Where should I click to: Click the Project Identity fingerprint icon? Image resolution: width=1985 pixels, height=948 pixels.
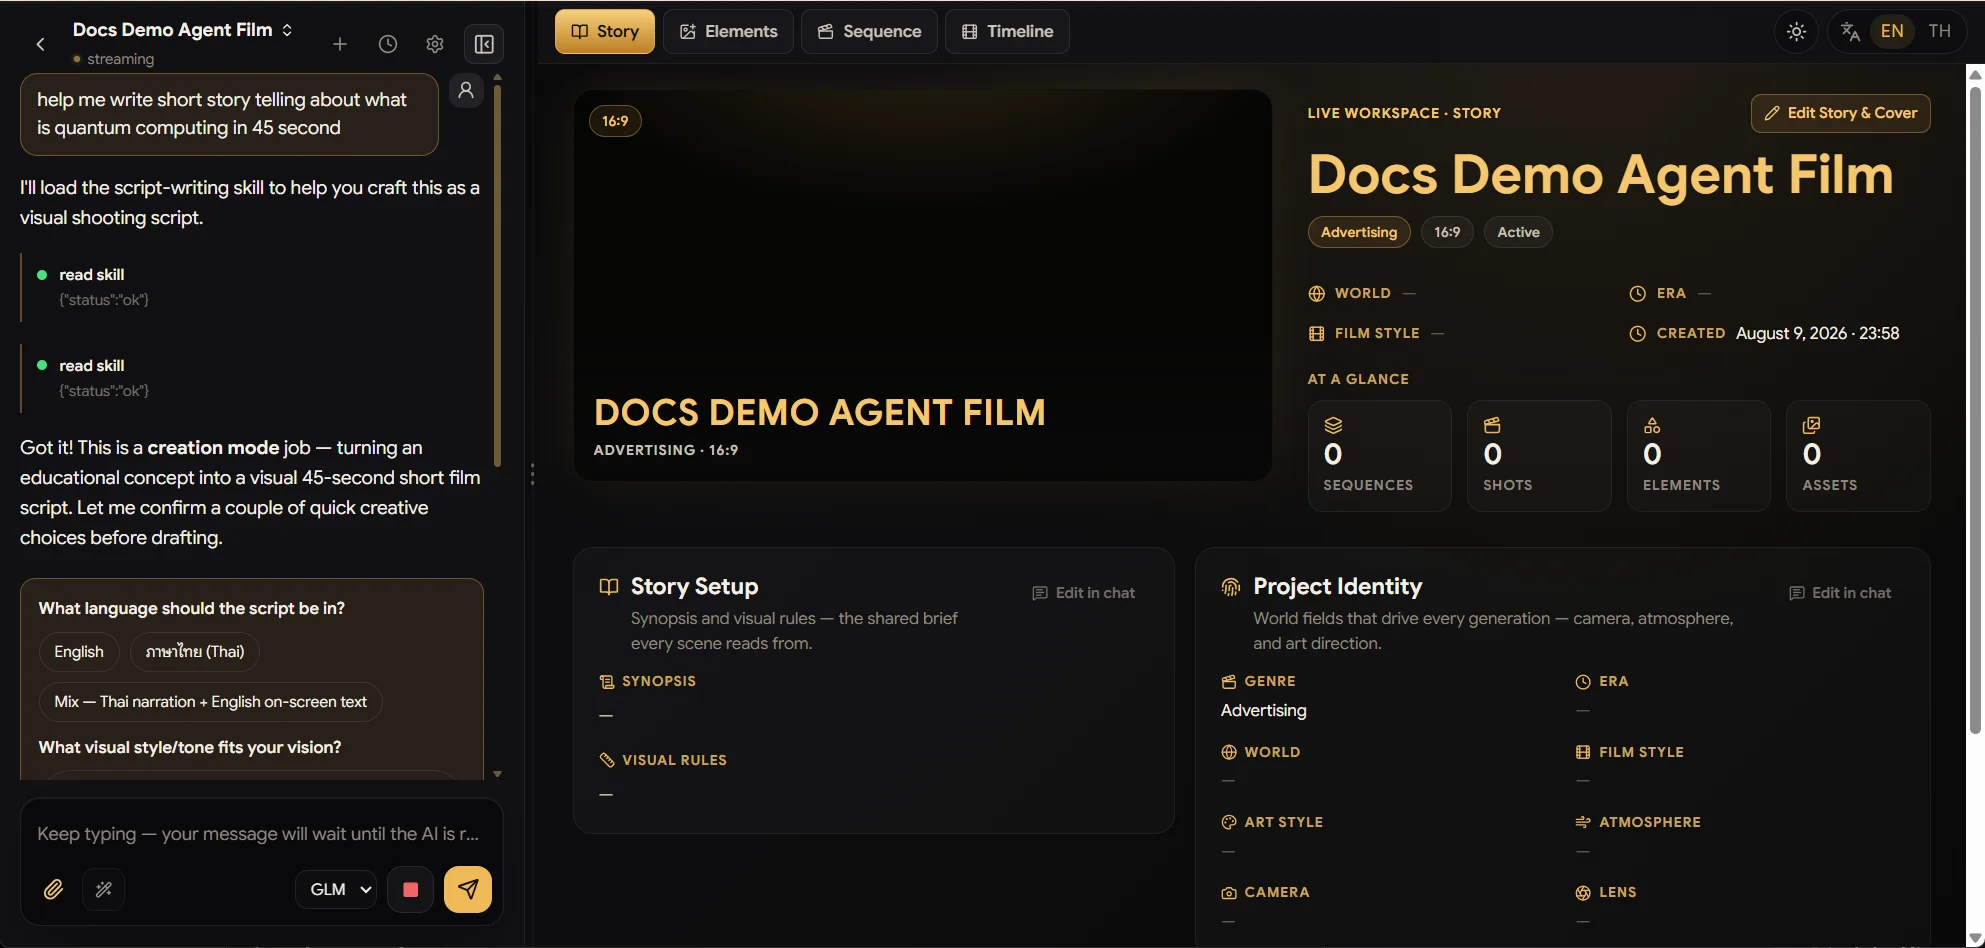[1231, 587]
